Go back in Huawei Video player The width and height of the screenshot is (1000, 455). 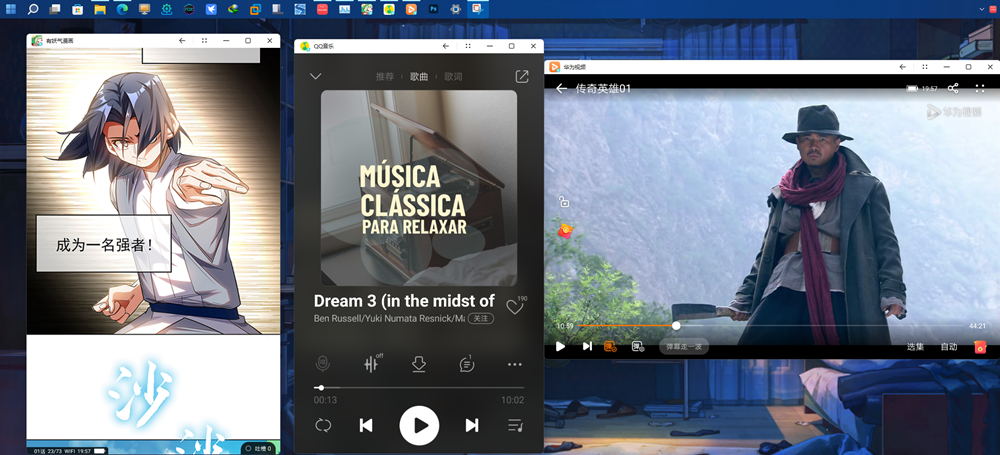[561, 89]
